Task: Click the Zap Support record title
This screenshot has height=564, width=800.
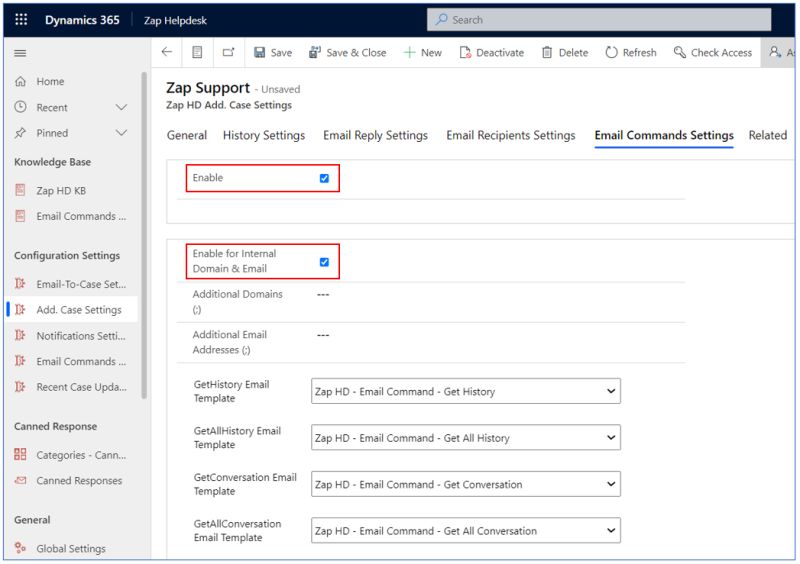Action: click(208, 88)
